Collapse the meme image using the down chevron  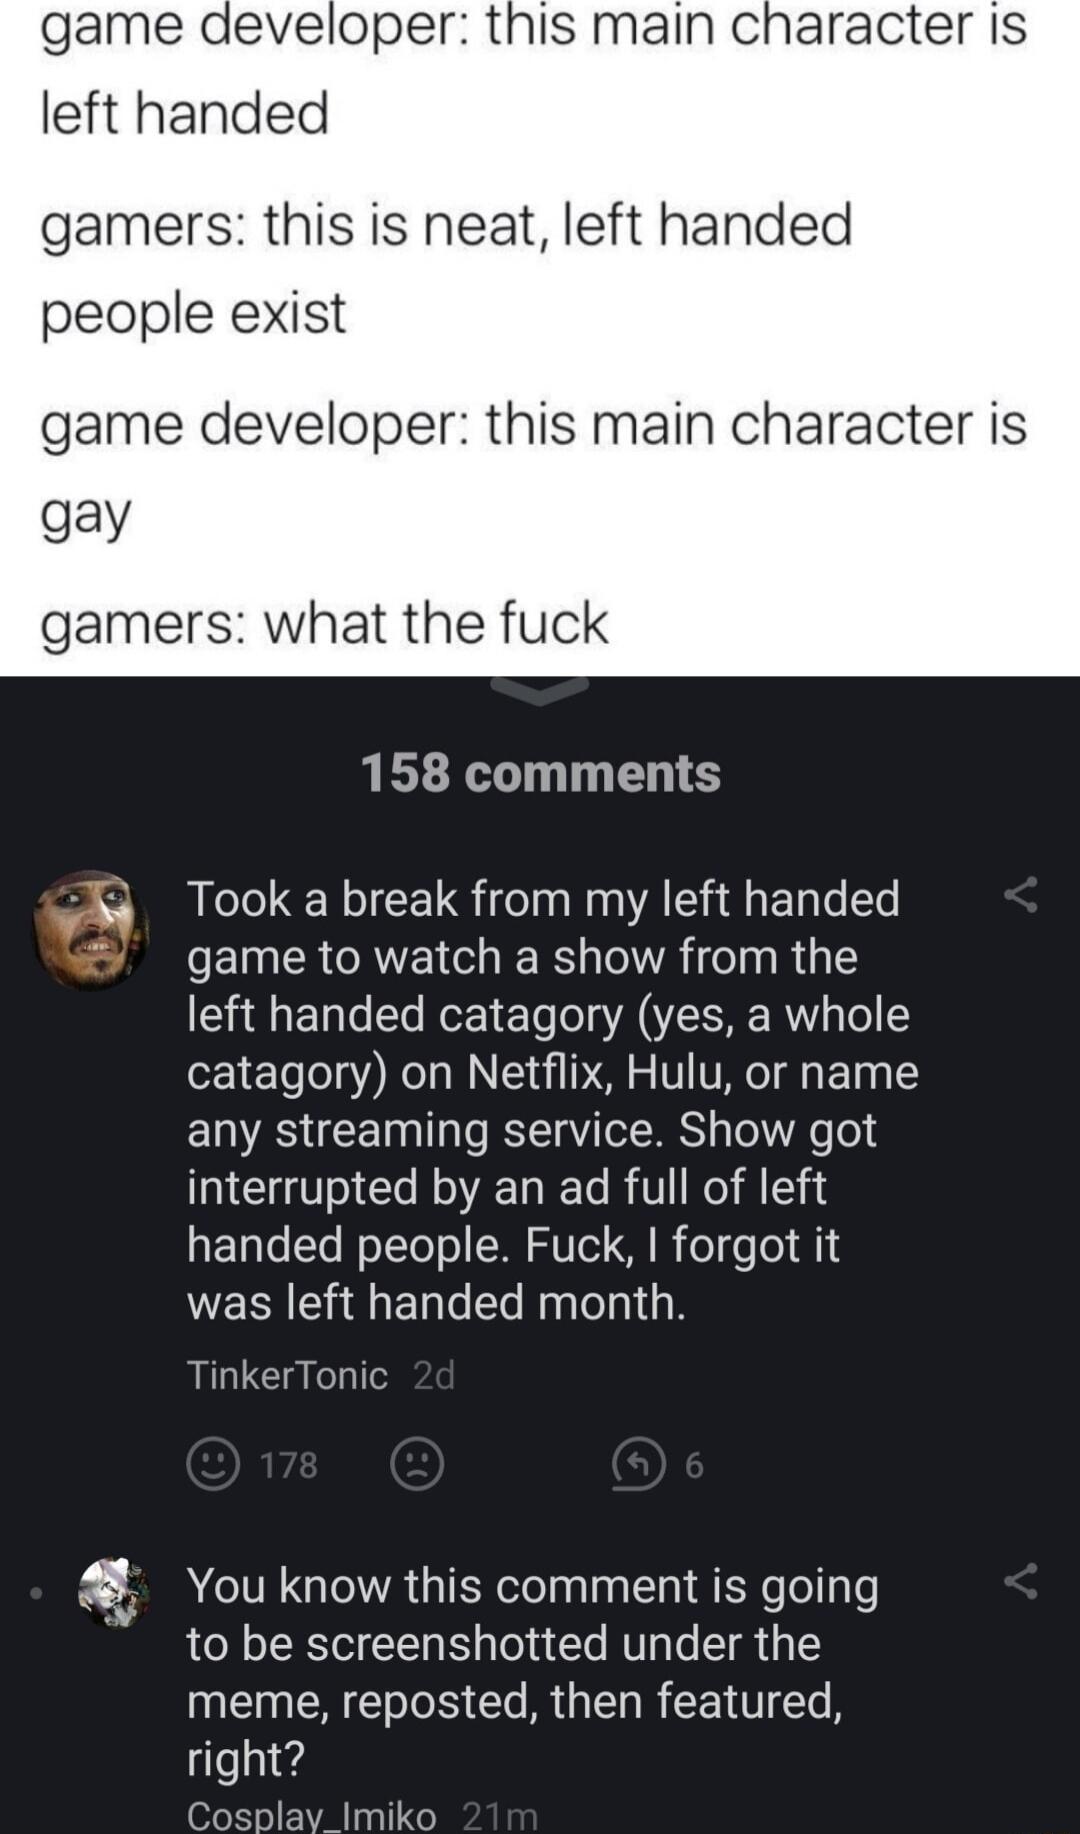click(540, 693)
